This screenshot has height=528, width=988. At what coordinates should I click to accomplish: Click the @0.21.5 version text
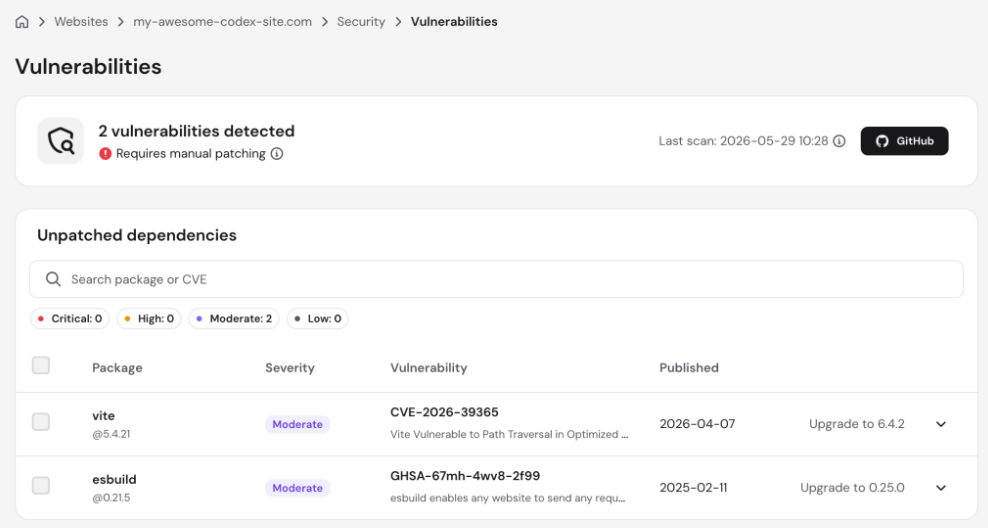111,498
